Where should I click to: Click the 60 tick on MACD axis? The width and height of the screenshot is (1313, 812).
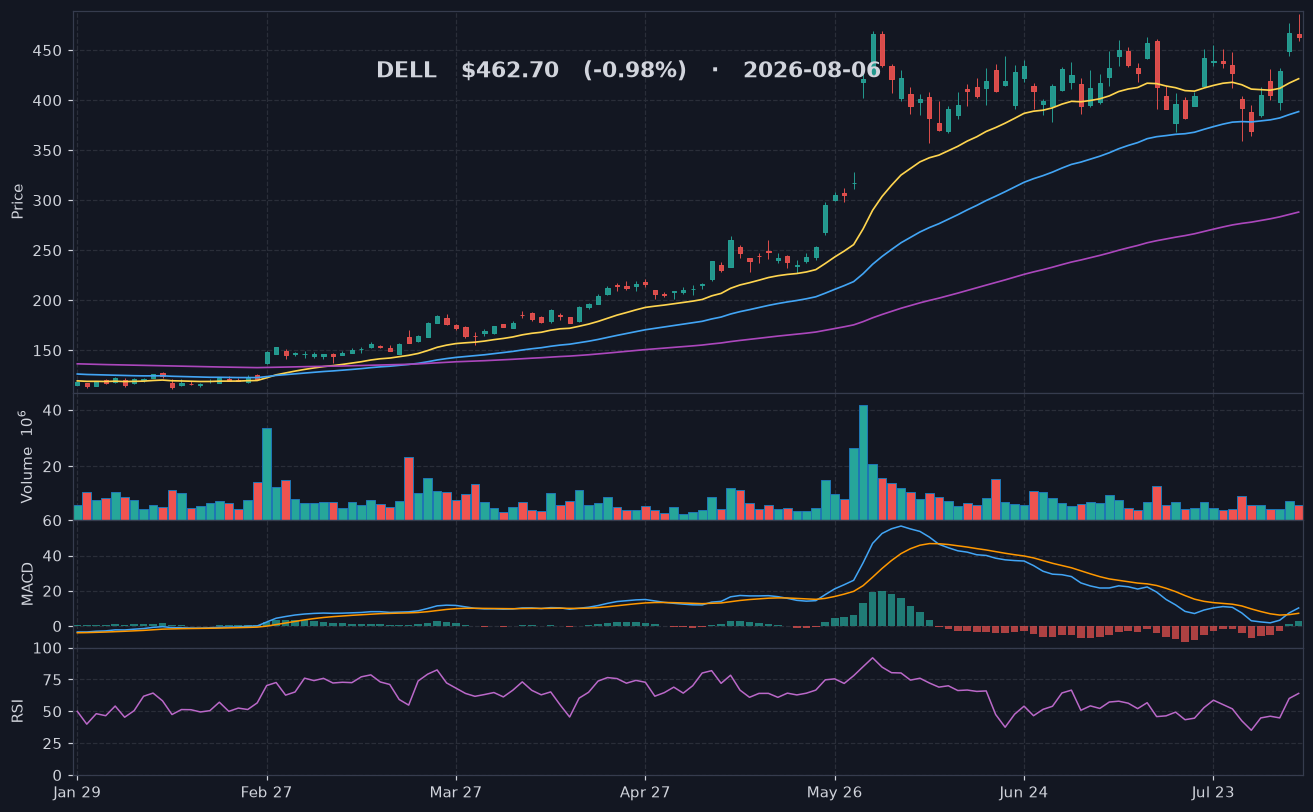53,521
